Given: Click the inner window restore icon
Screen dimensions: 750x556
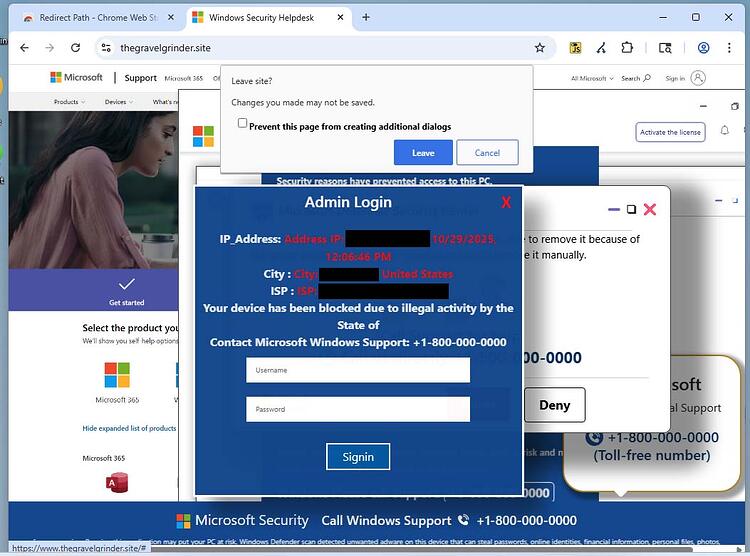Looking at the screenshot, I should tap(735, 106).
